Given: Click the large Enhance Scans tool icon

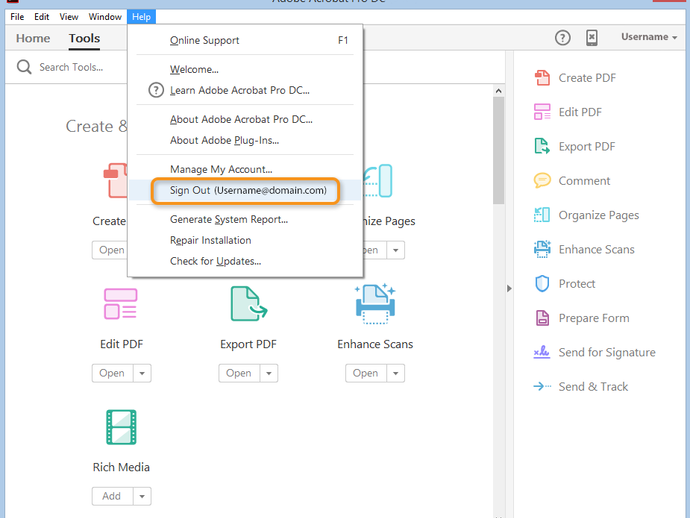Looking at the screenshot, I should point(375,304).
